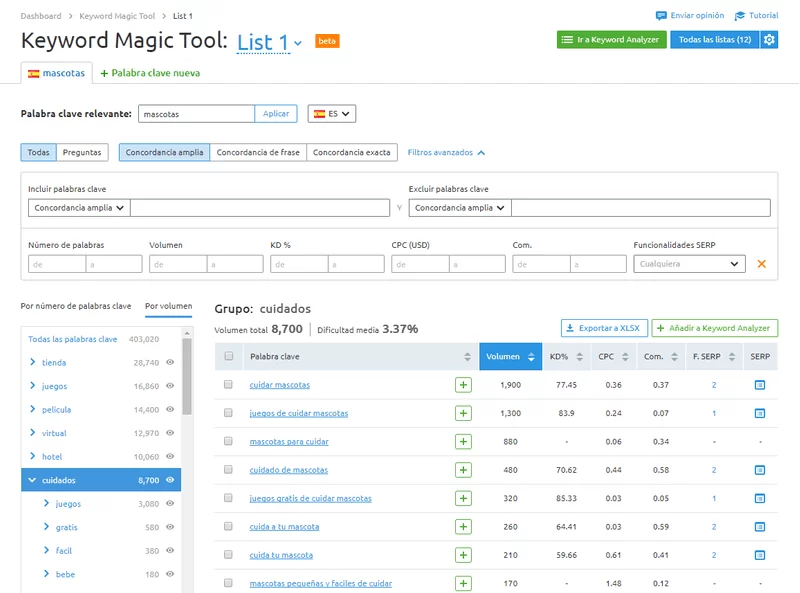Screen dimensions: 800x593
Task: Select Concordancia exacta match type
Action: pos(352,152)
